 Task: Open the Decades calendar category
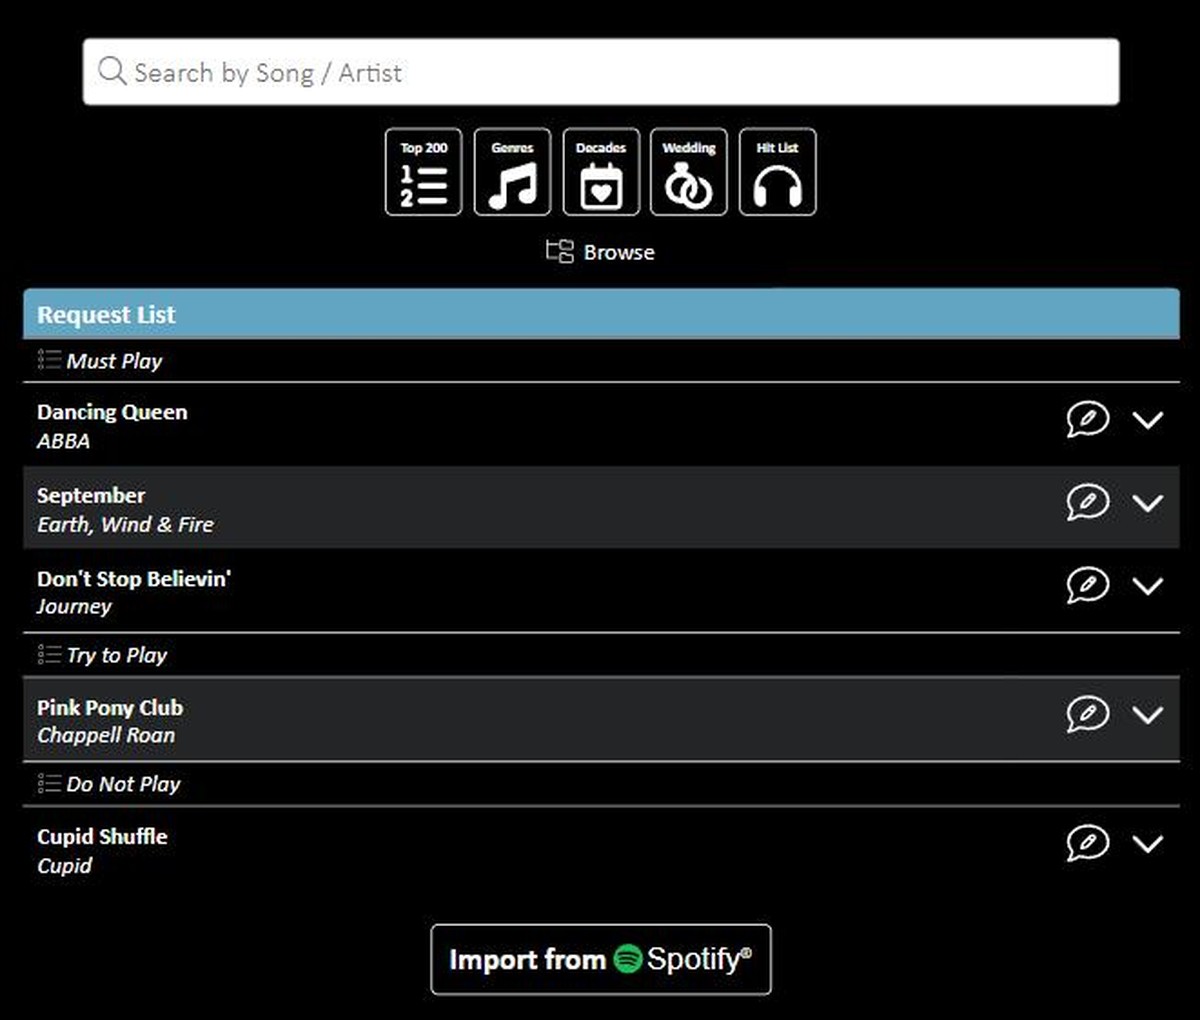[601, 172]
